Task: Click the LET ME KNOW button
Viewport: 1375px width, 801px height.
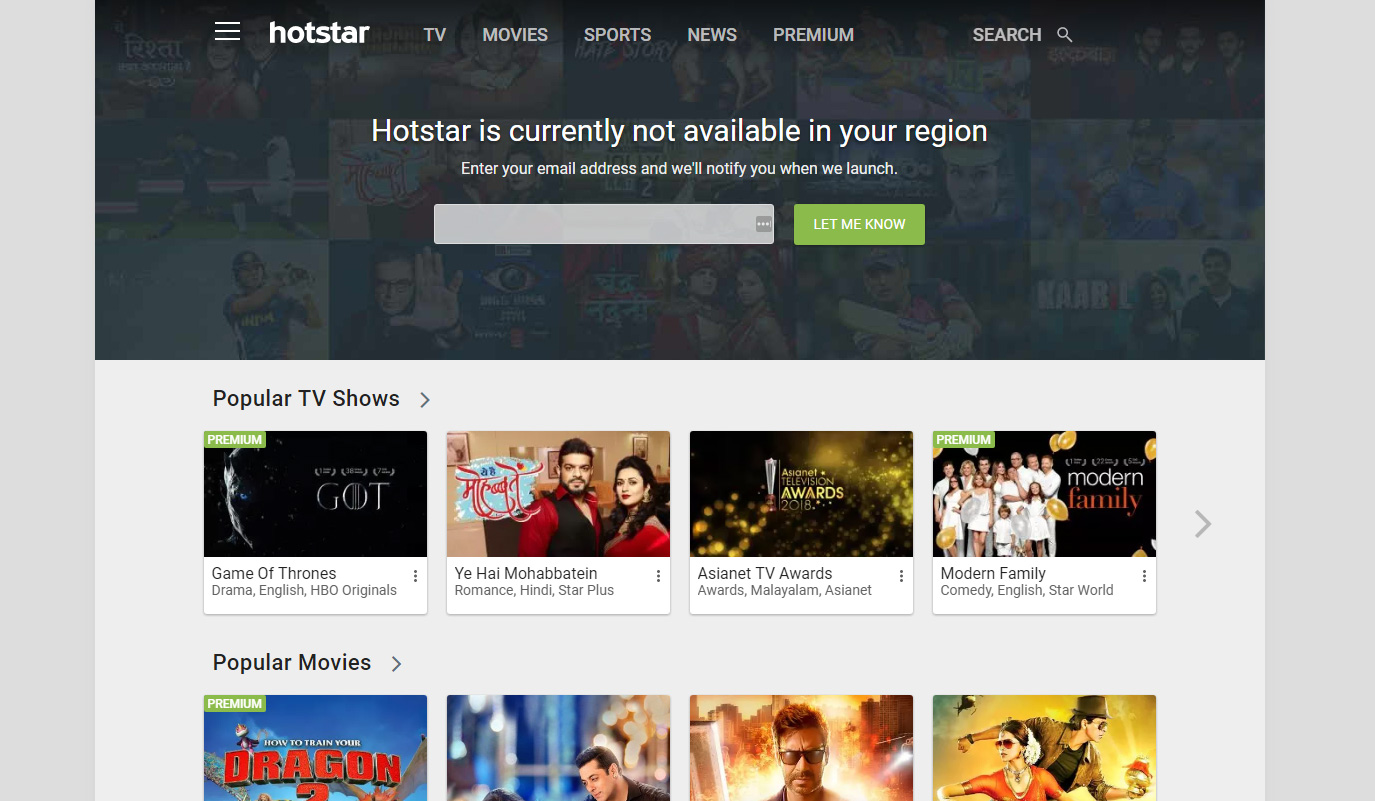Action: (x=859, y=224)
